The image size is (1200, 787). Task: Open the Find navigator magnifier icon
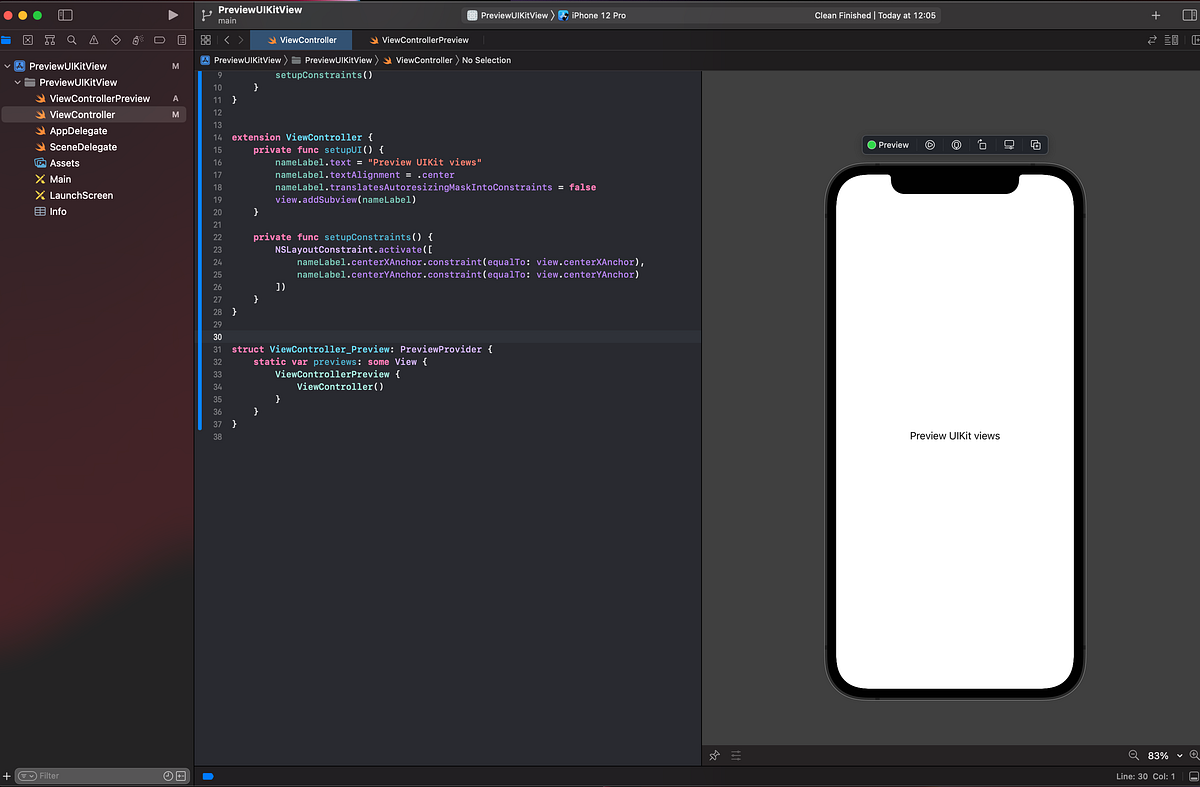click(72, 40)
